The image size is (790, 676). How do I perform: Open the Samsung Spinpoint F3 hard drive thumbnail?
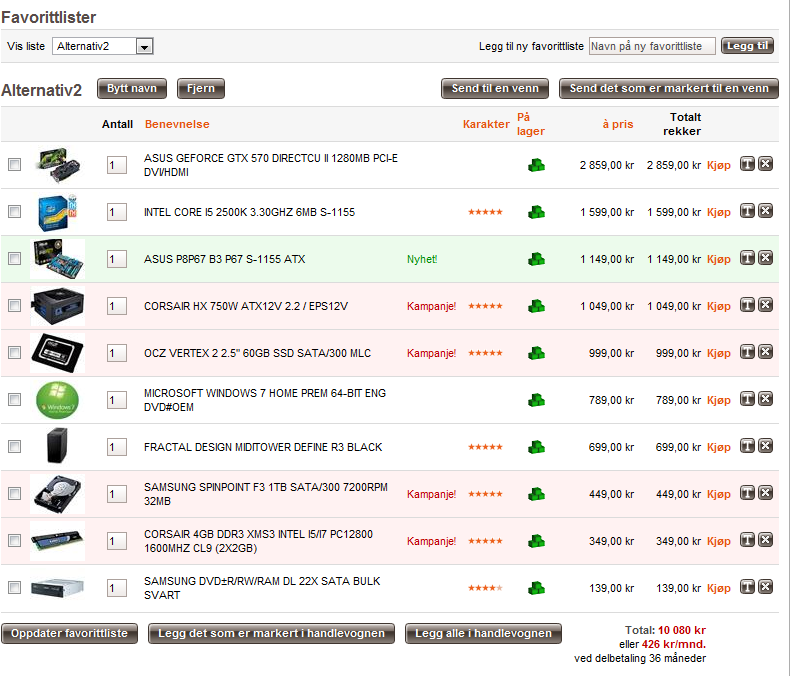57,494
